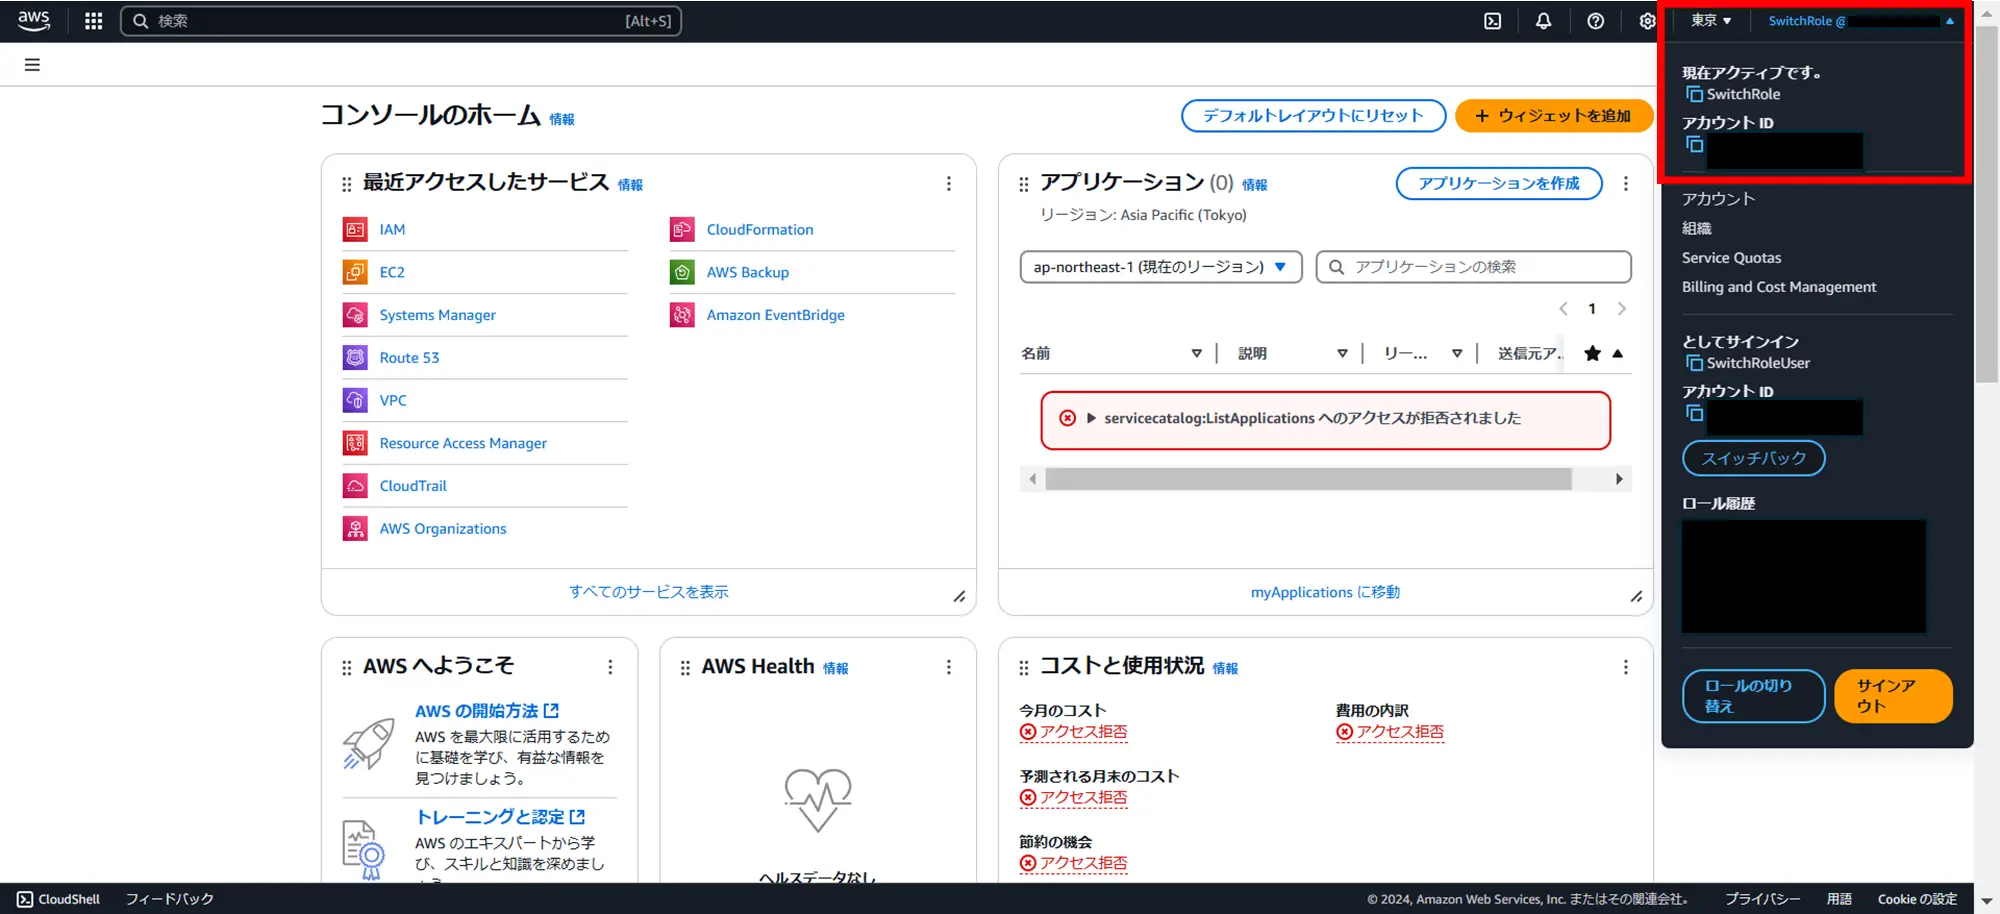Open the CloudShell icon in top bar
The image size is (2000, 914).
click(1492, 21)
